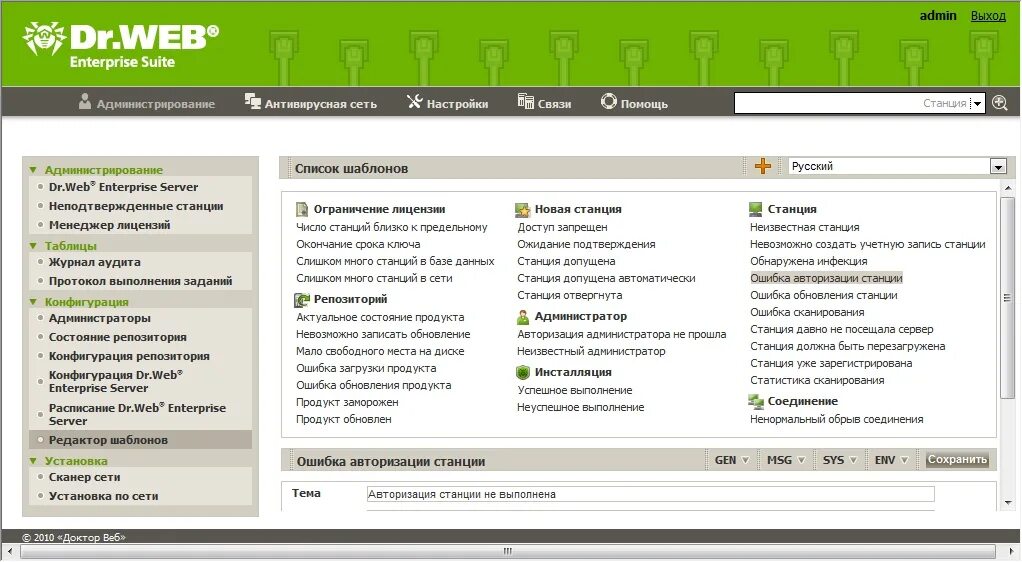Open Менеджер лицензий in sidebar
The height and width of the screenshot is (562, 1022).
[x=110, y=225]
